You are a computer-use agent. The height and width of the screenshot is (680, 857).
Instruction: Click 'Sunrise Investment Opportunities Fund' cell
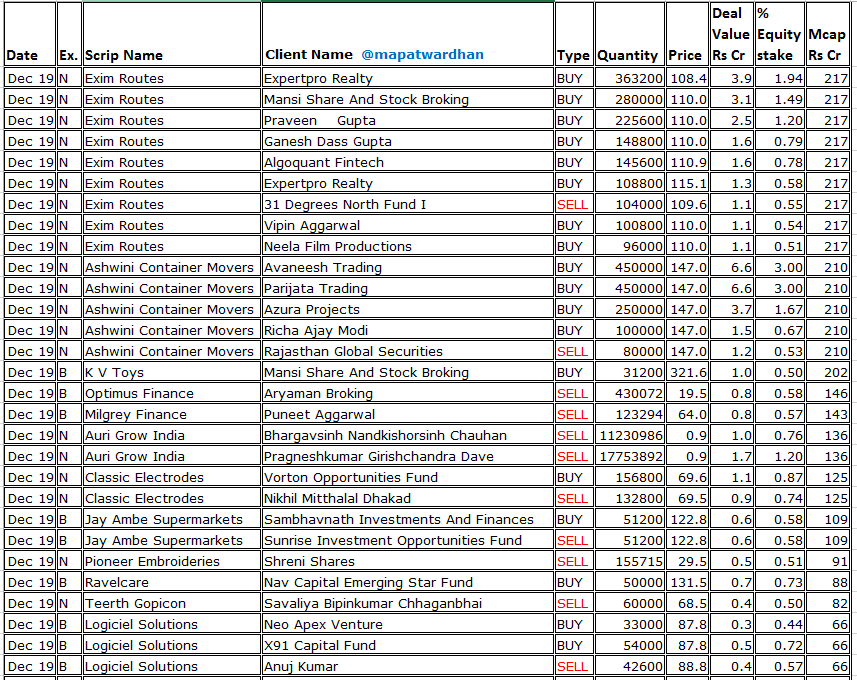(408, 541)
